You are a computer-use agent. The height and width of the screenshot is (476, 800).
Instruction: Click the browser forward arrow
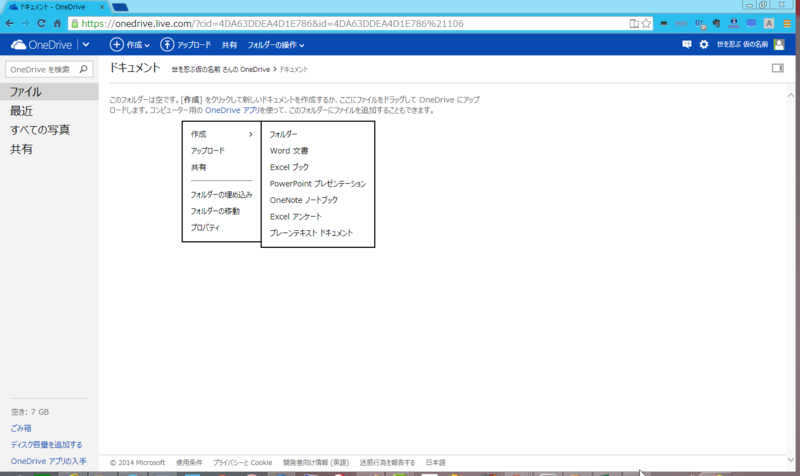(26, 23)
